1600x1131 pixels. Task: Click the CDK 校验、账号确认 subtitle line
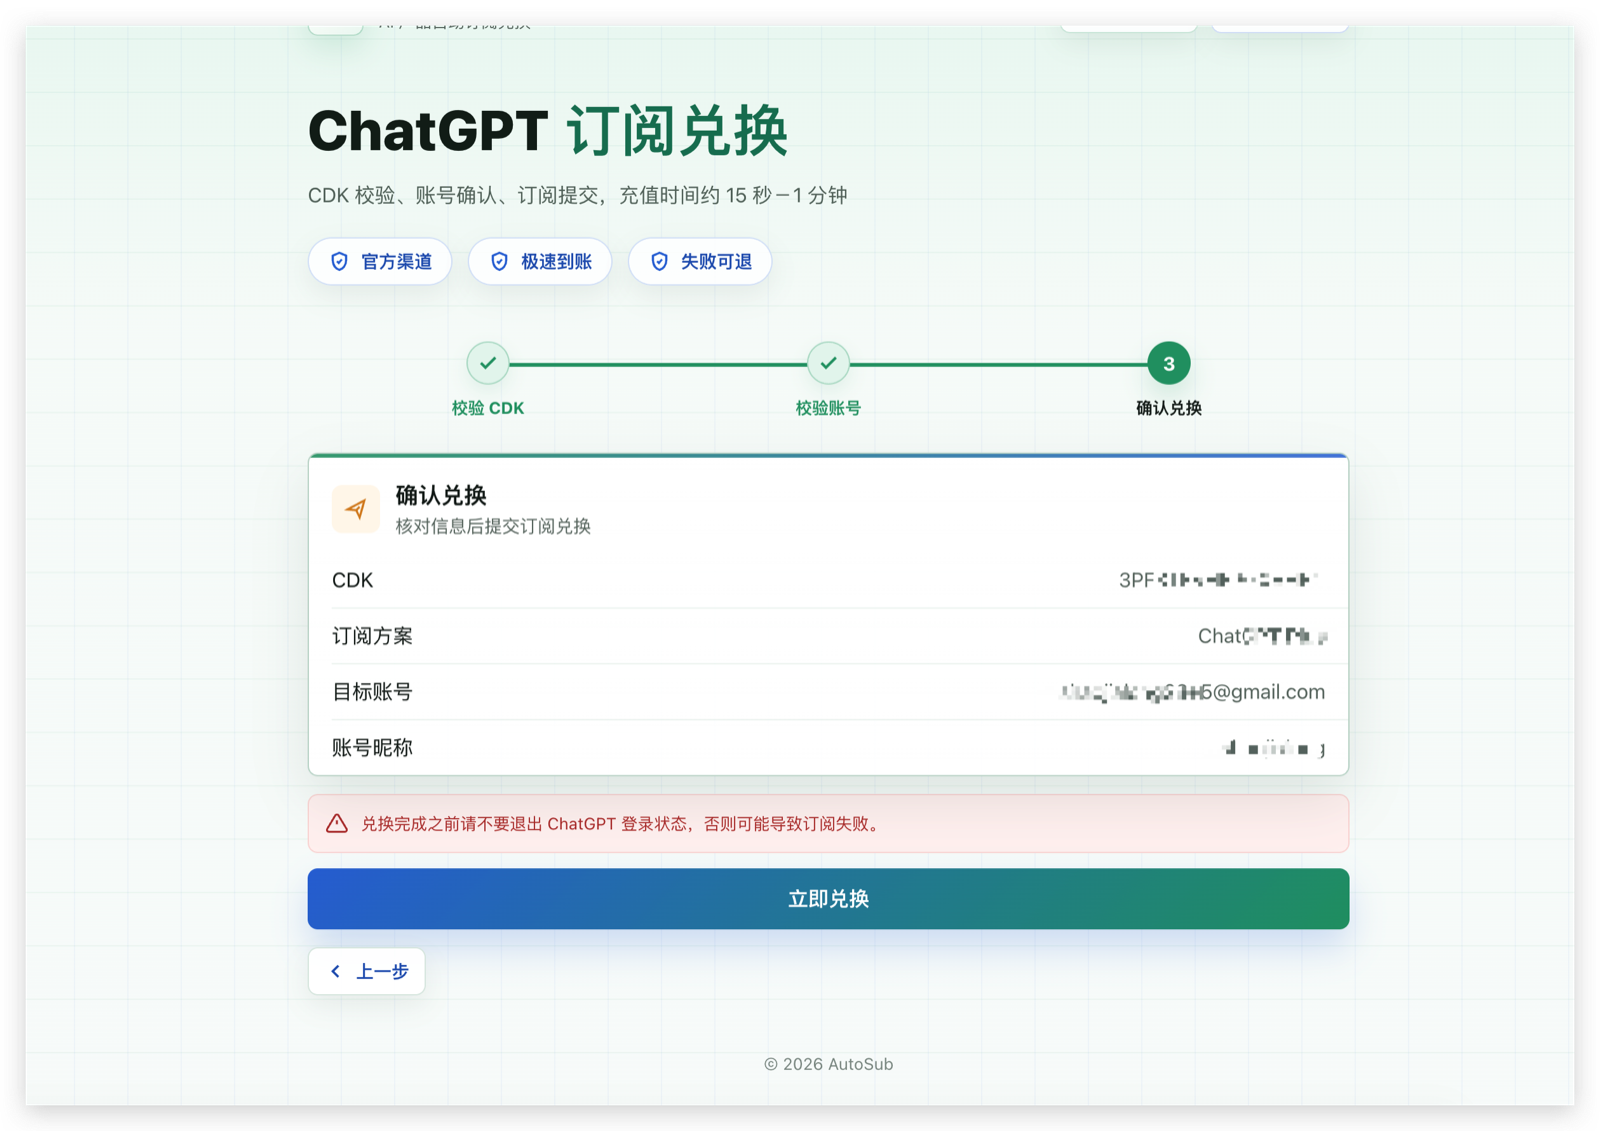click(x=578, y=195)
